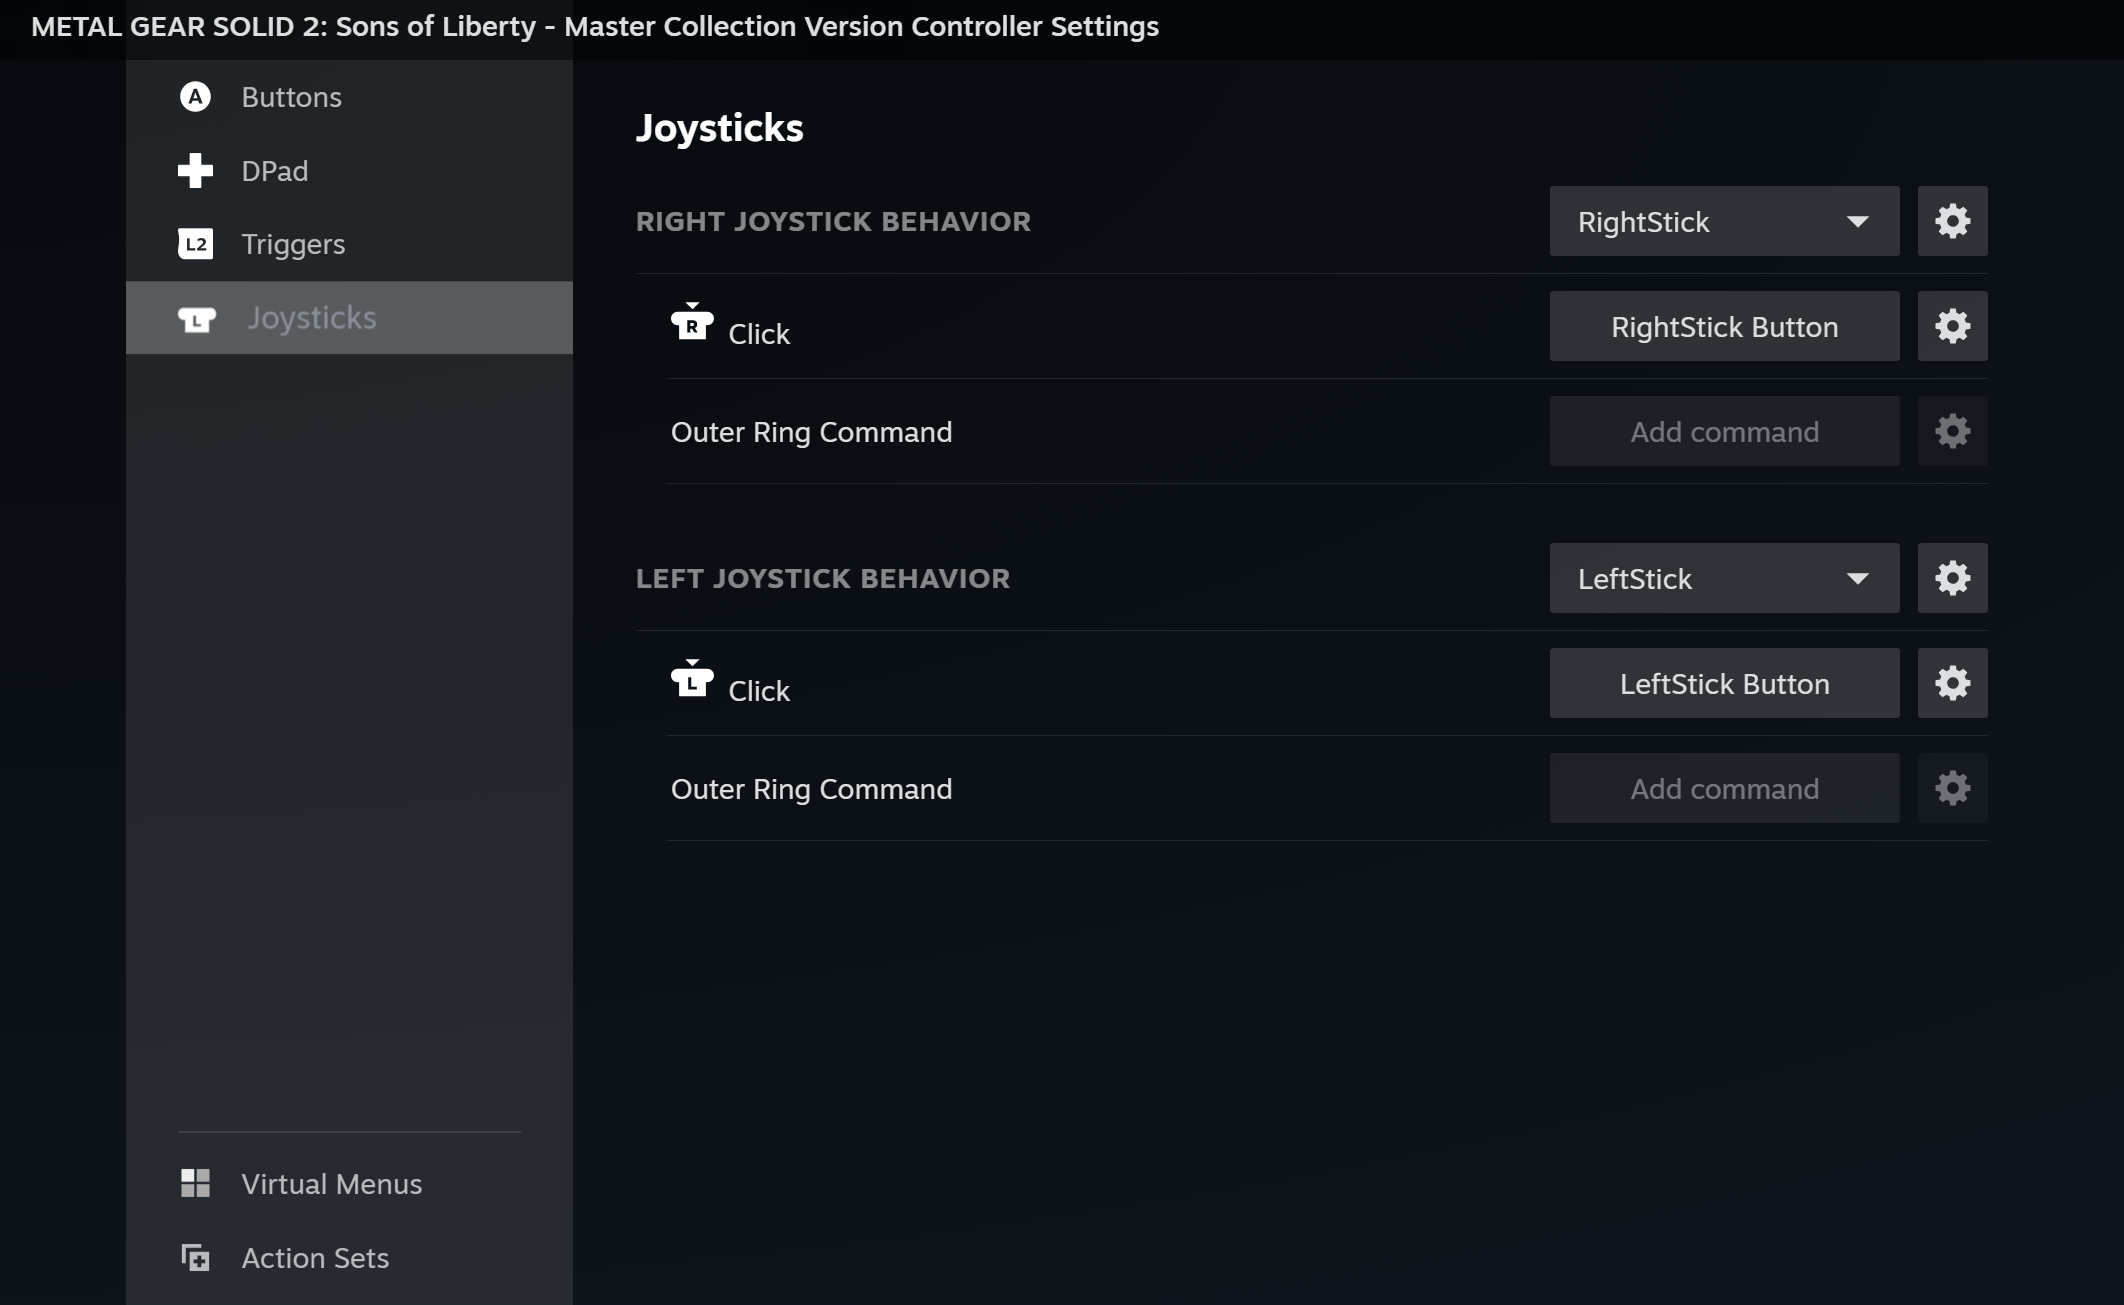Click the LeftStick Button binding
Viewport: 2124px width, 1305px height.
click(1723, 683)
